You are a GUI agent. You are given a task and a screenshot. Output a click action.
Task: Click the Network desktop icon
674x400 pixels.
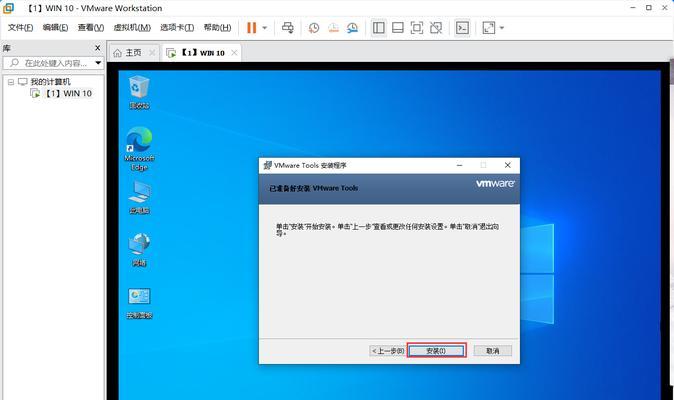click(139, 250)
